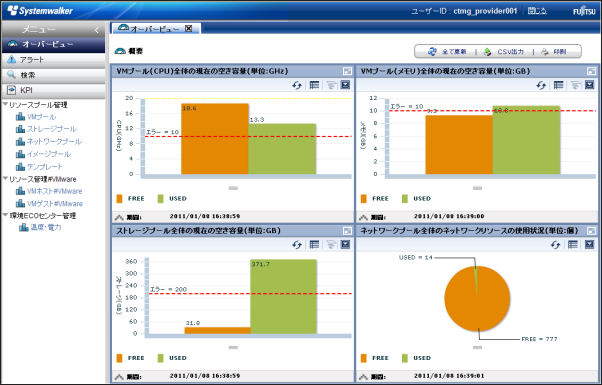Collapse the menu sidebar with the chevron
This screenshot has width=602, height=385.
tap(97, 30)
